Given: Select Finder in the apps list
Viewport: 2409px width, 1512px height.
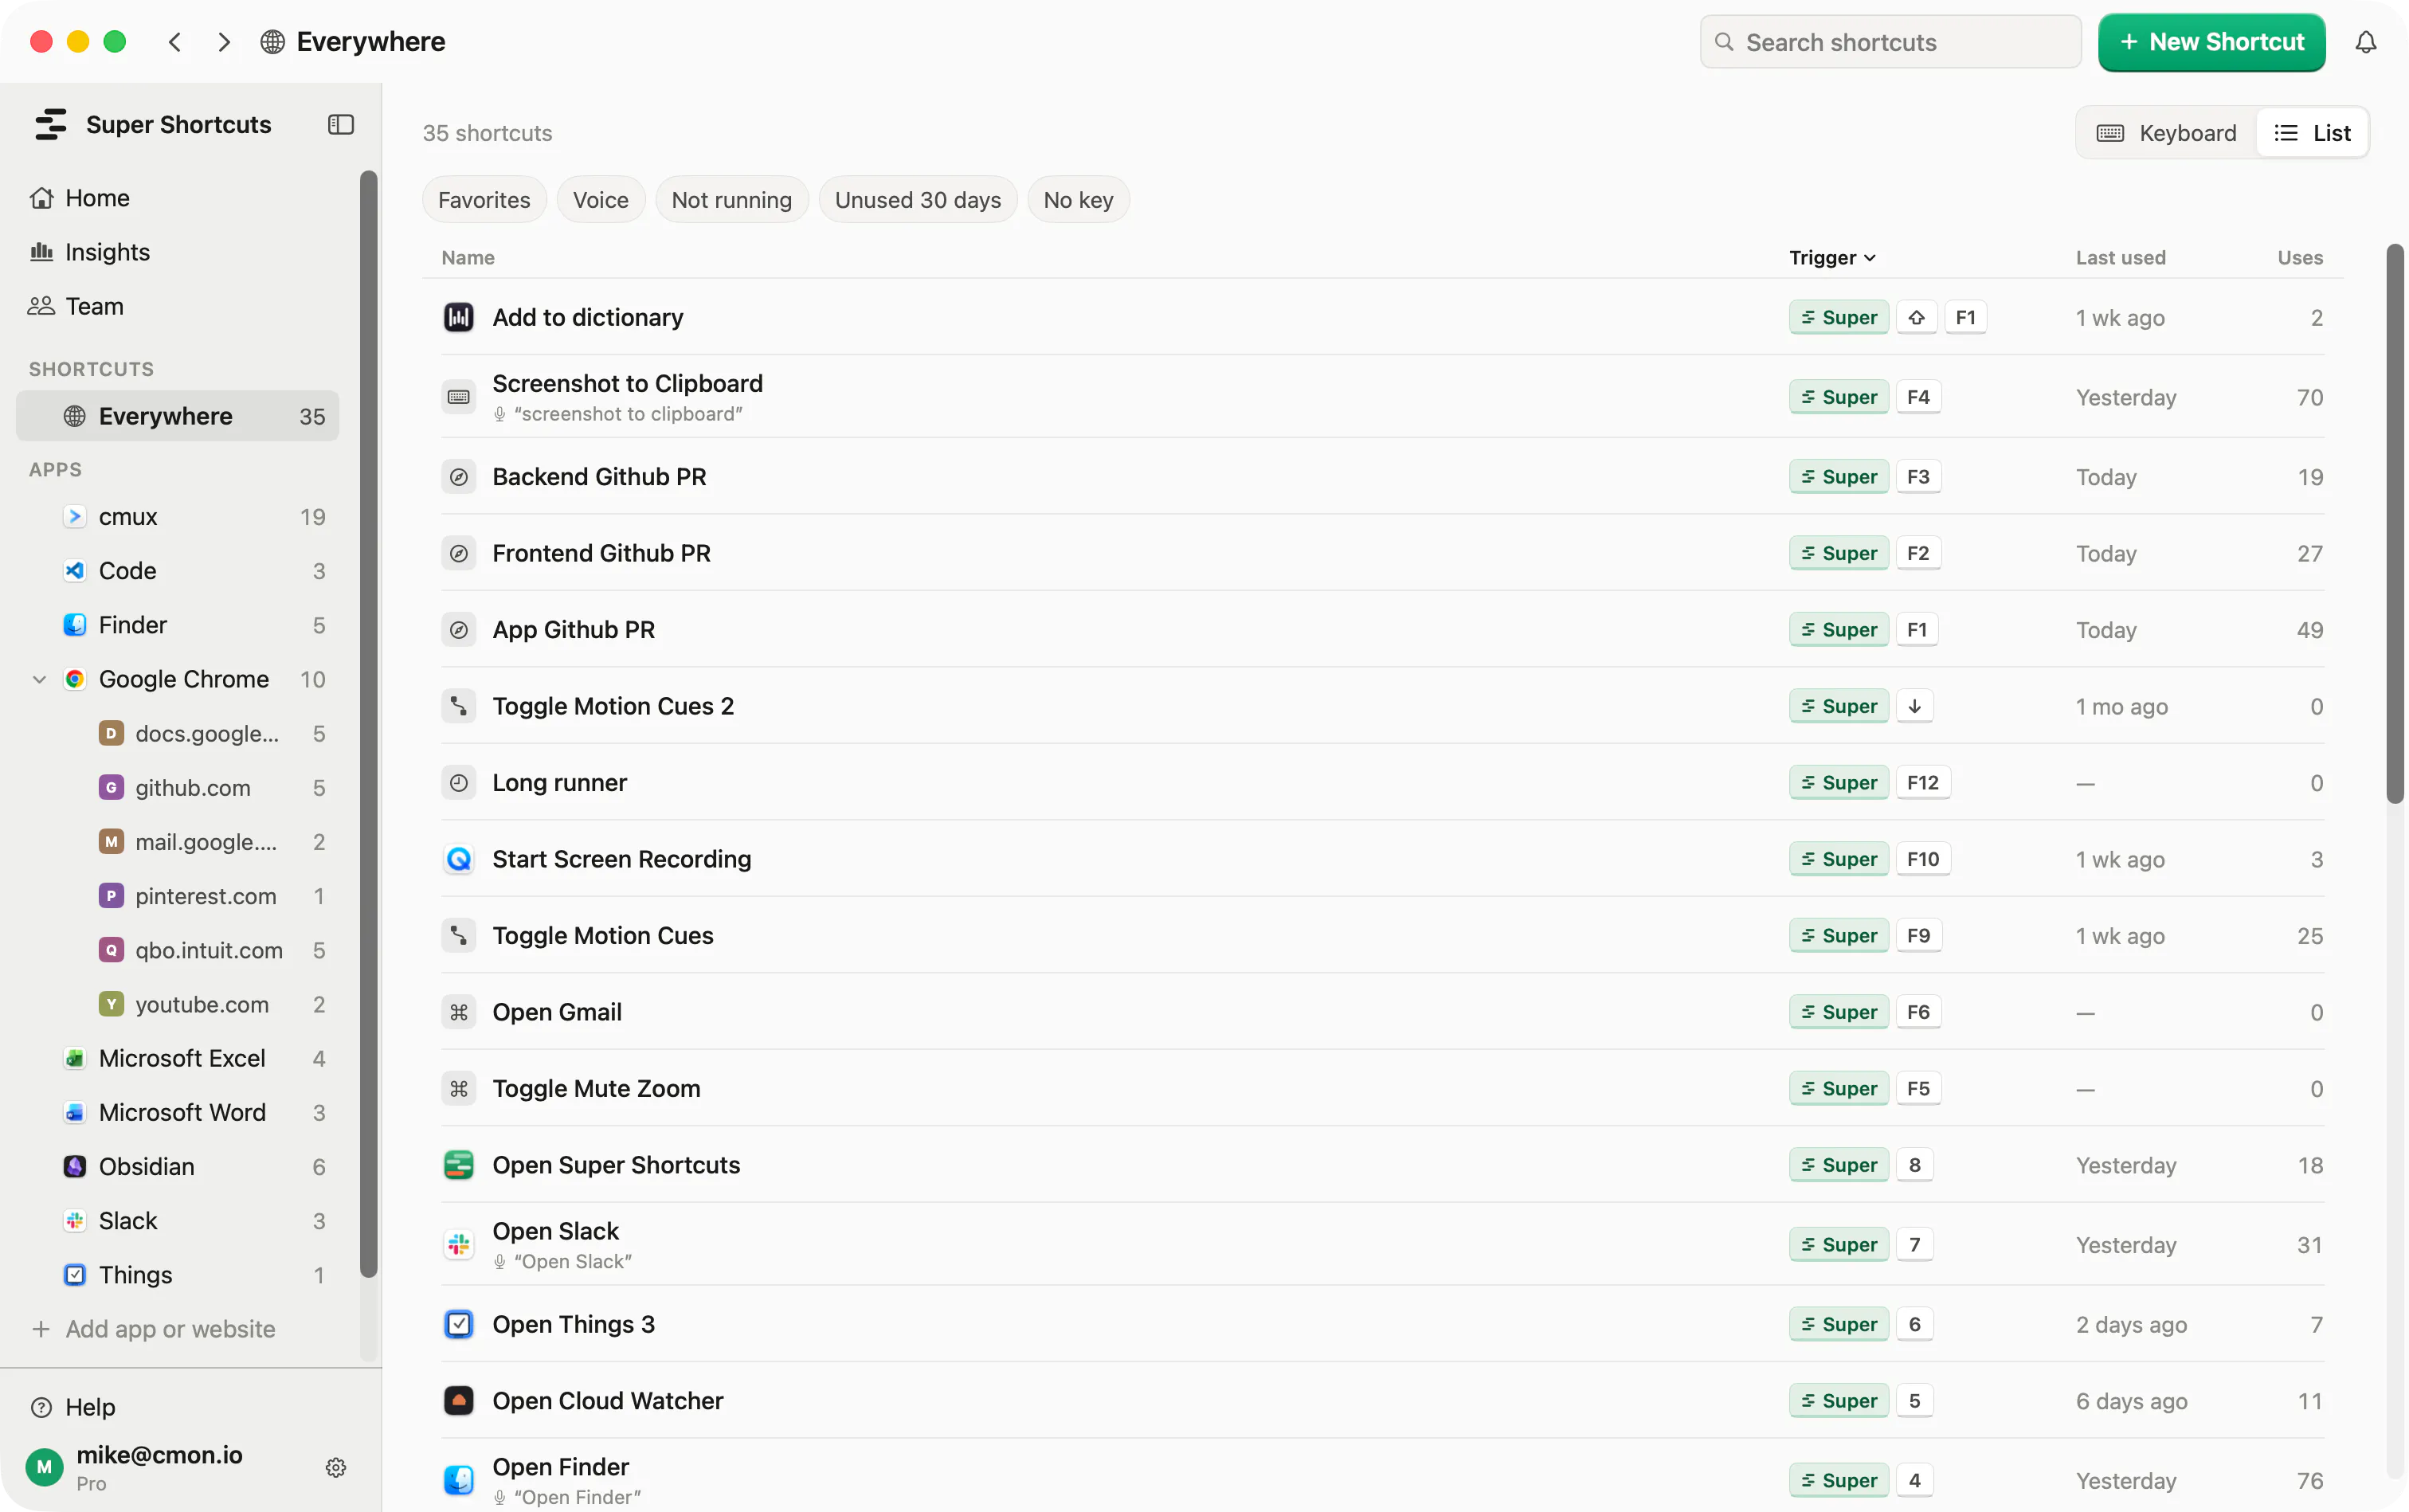Looking at the screenshot, I should [178, 625].
